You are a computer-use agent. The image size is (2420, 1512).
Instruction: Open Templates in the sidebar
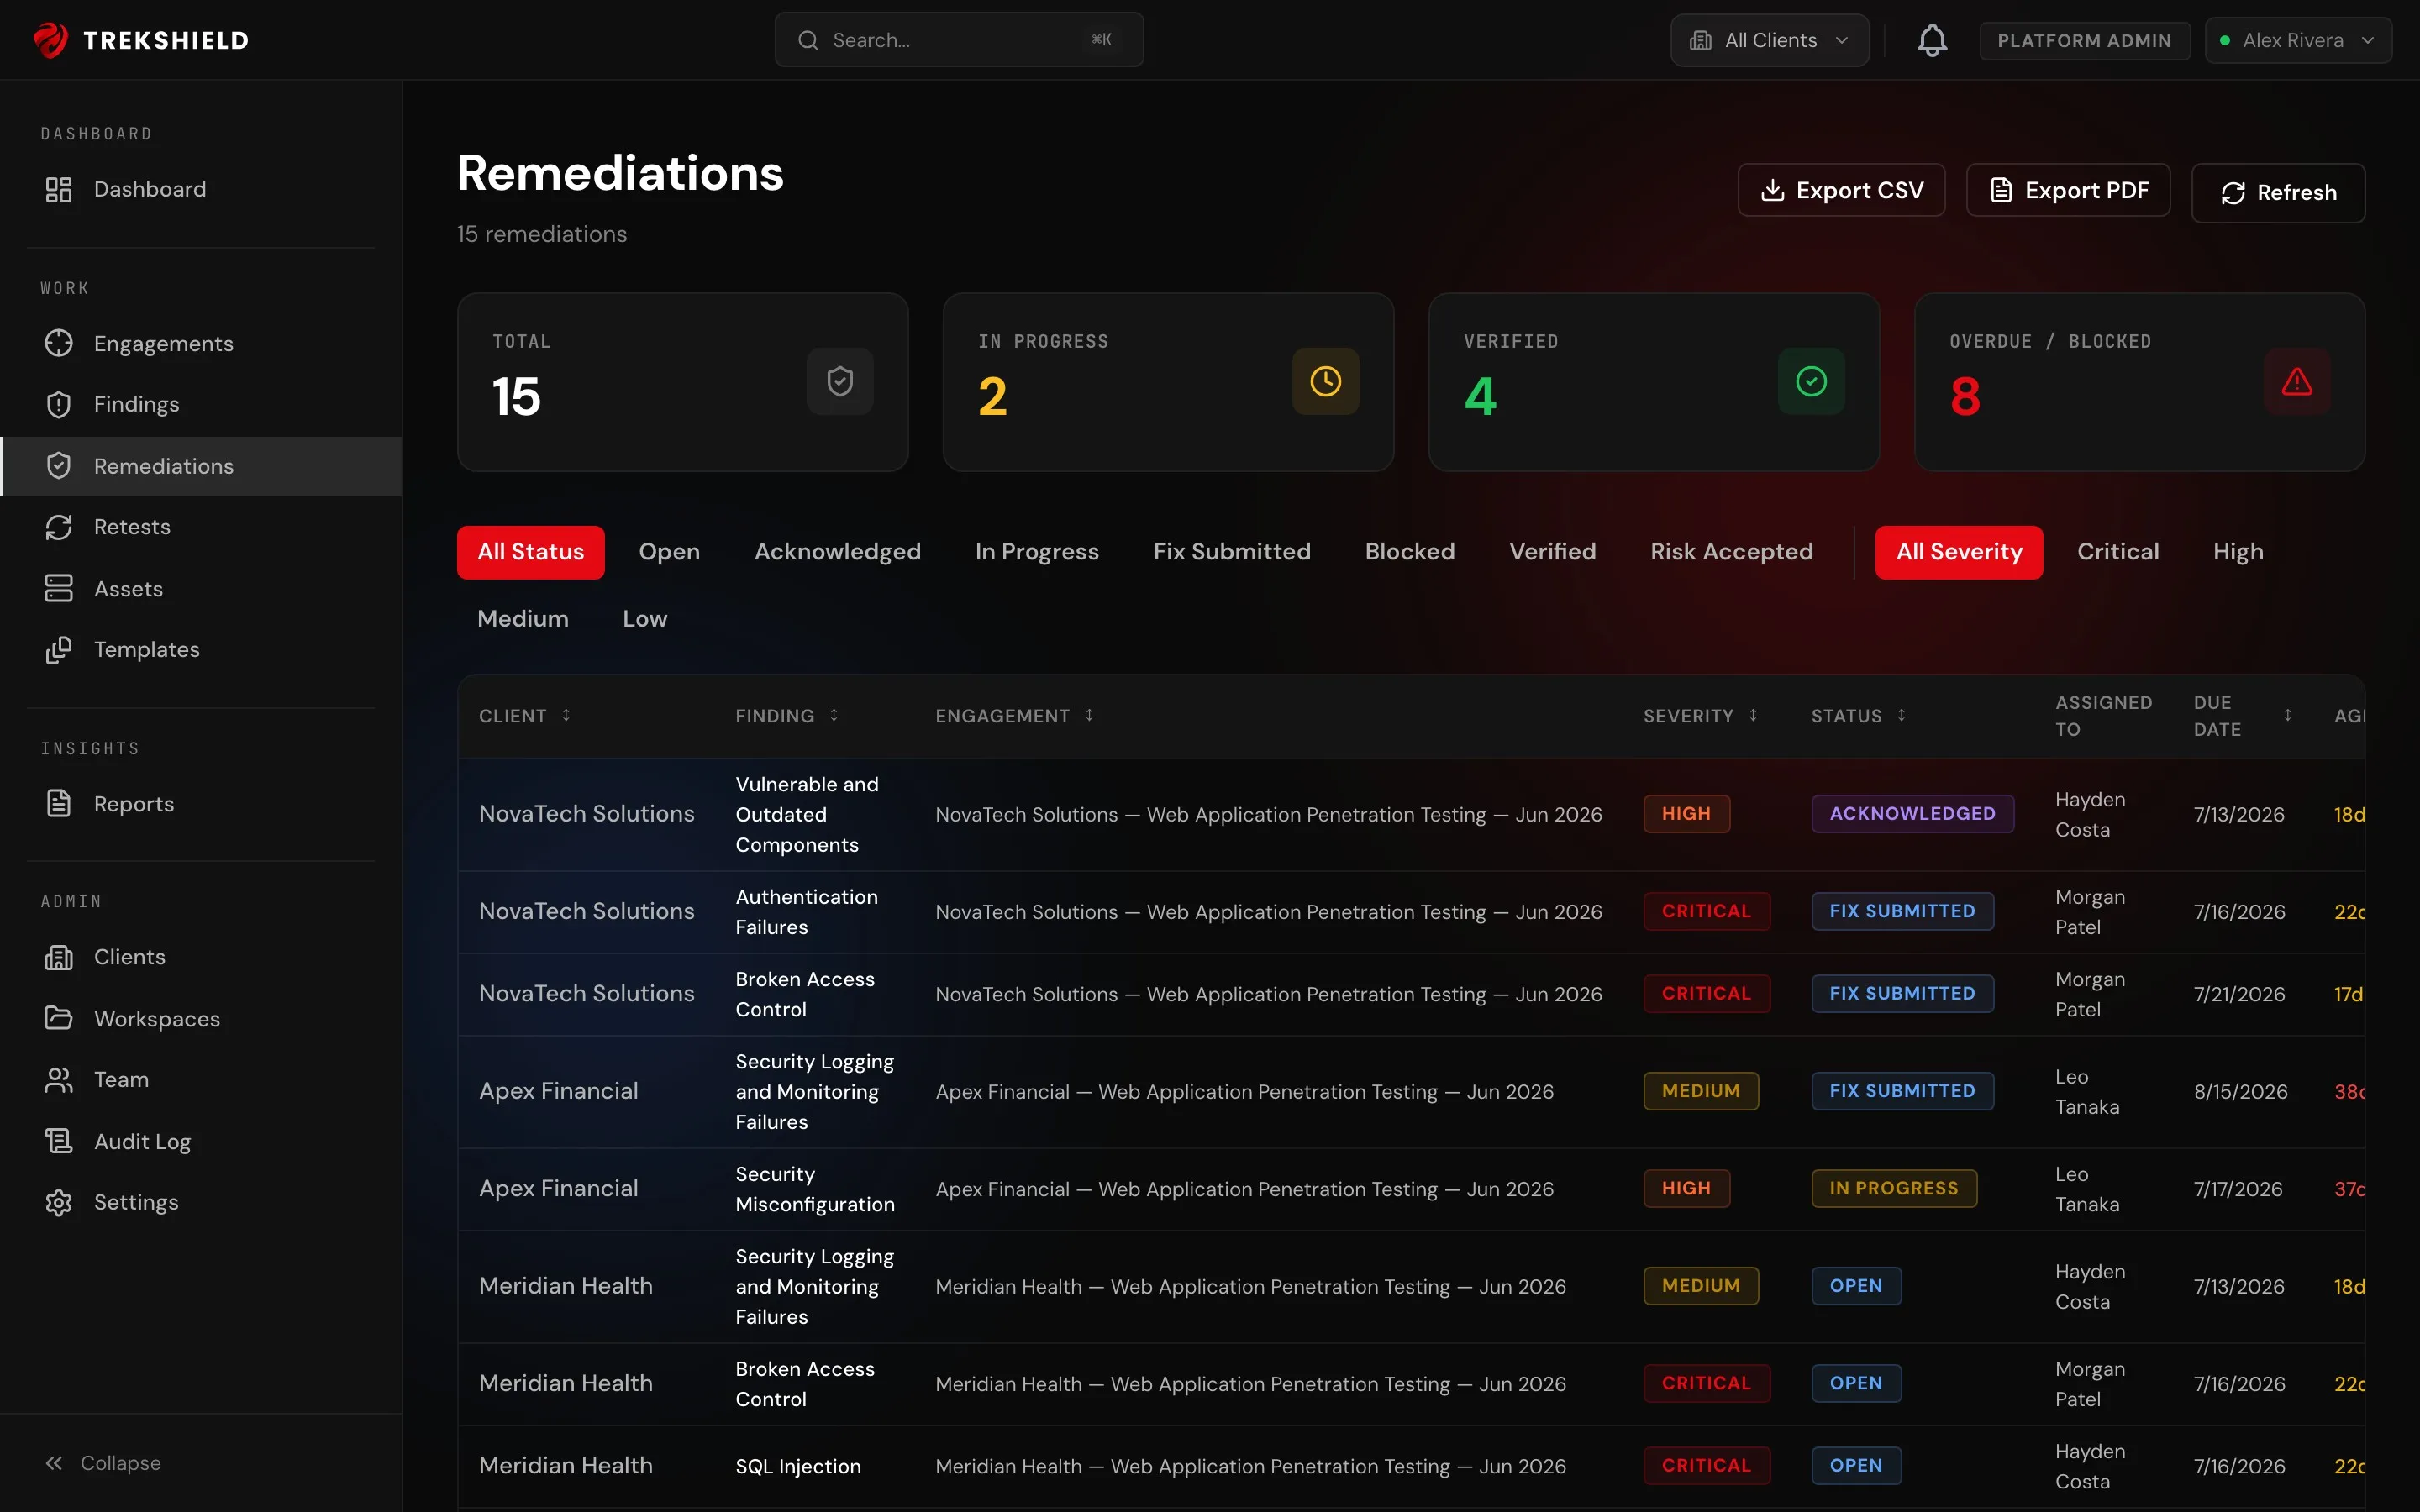201,650
